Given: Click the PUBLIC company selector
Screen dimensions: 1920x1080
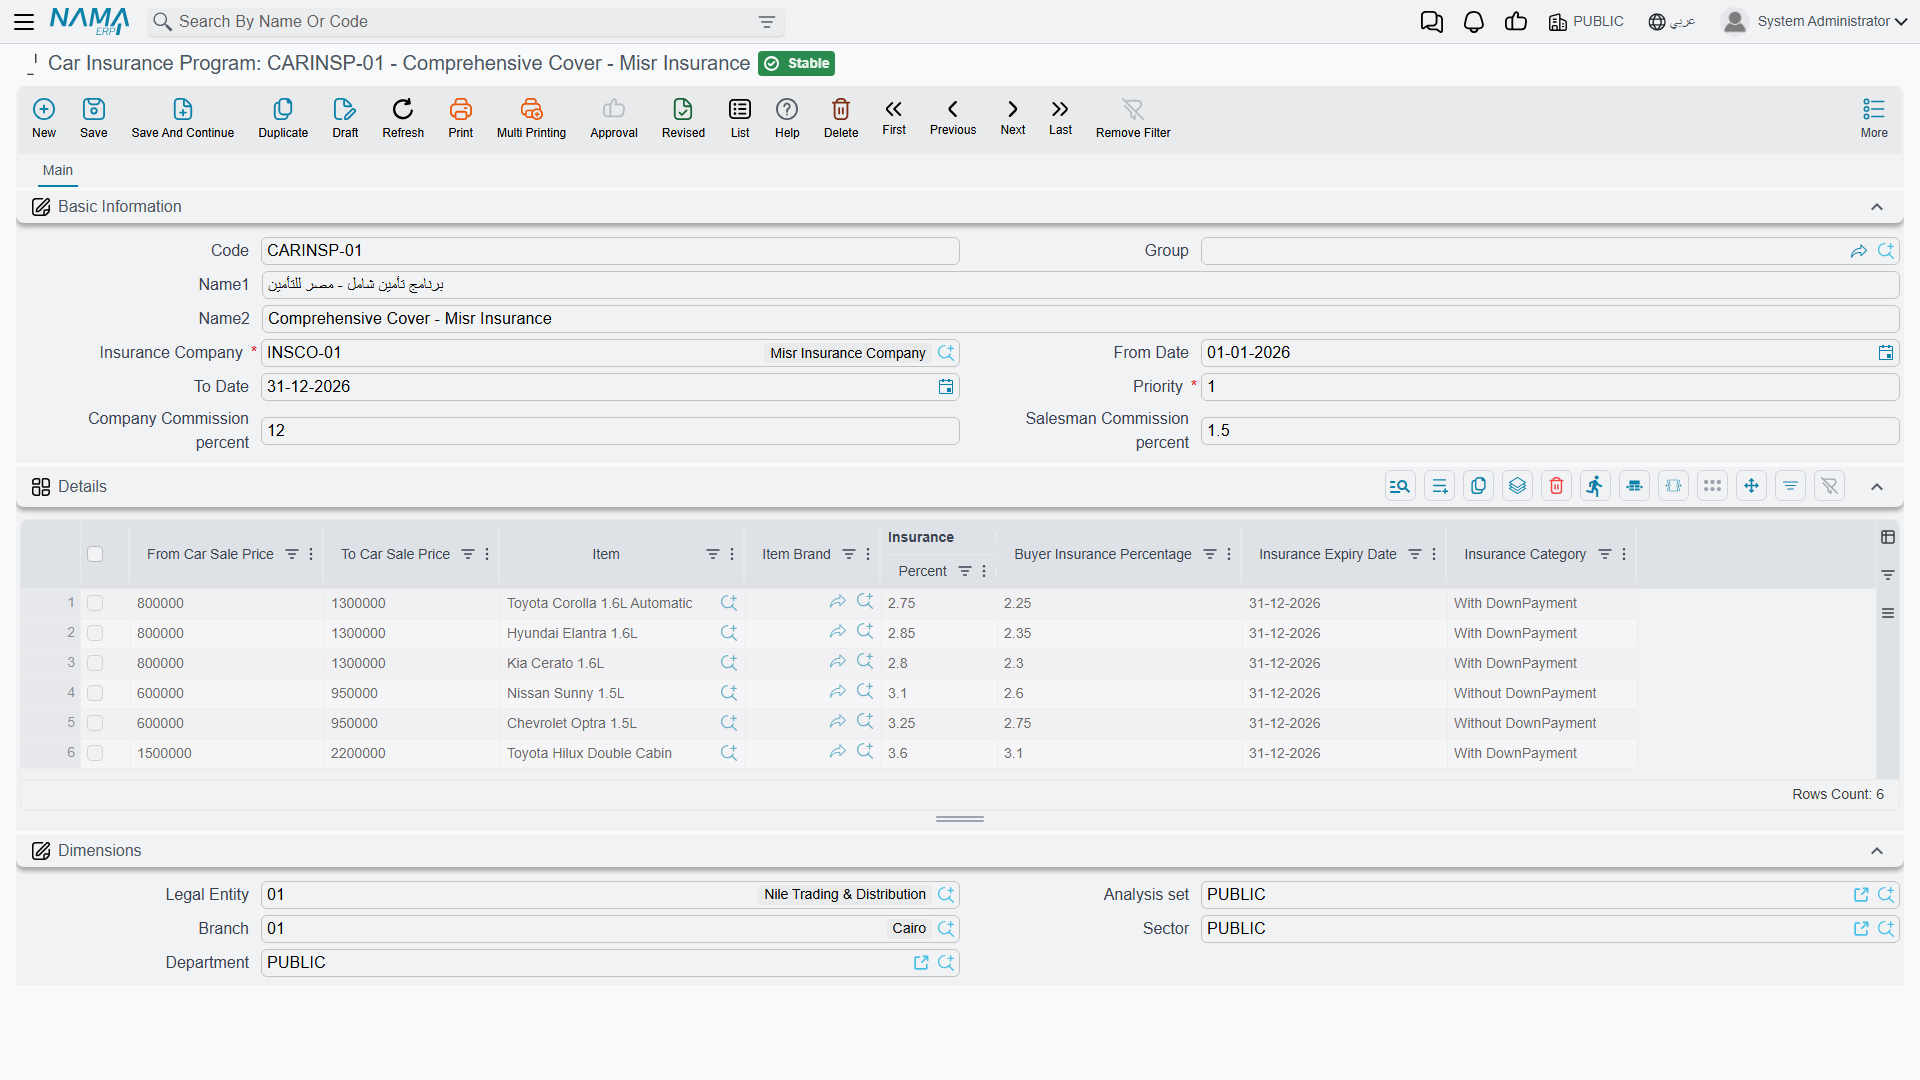Looking at the screenshot, I should click(1586, 22).
